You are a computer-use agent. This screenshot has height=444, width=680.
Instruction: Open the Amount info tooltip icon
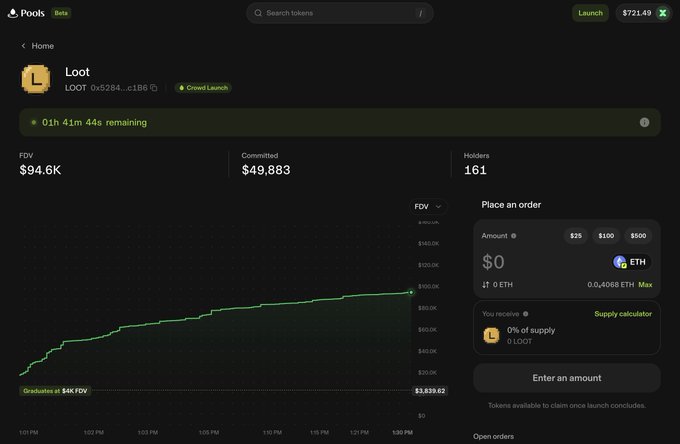pos(513,236)
